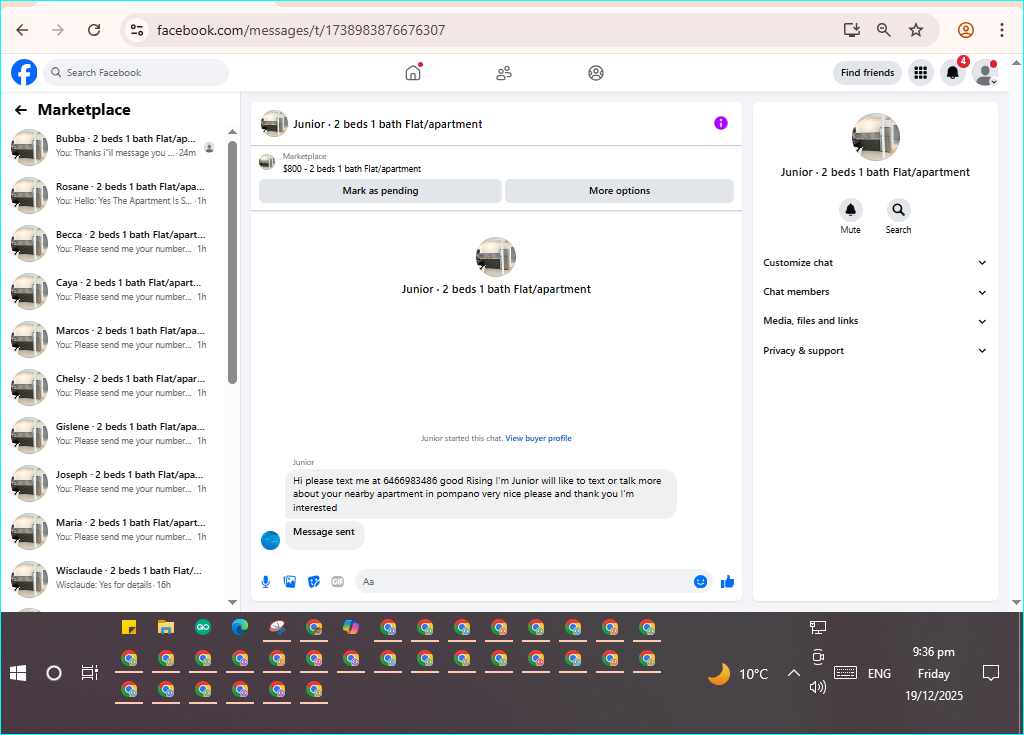Expand Privacy & support section
1024x735 pixels.
[875, 351]
